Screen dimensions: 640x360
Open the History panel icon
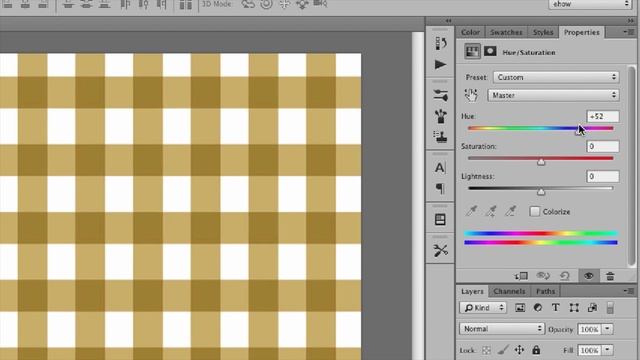click(x=440, y=43)
